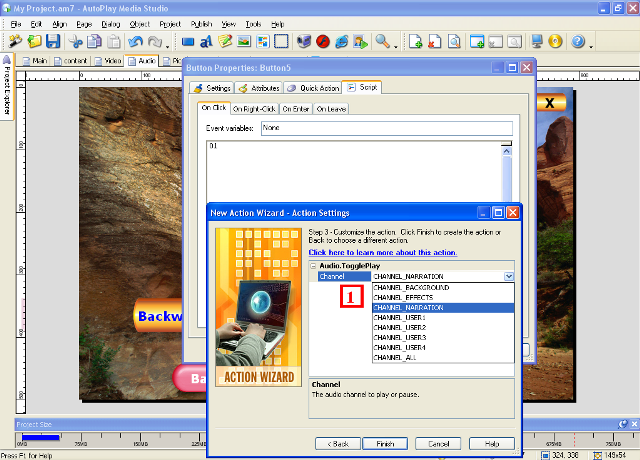Image resolution: width=640 pixels, height=460 pixels.
Task: Switch to the On Enter event tab
Action: pos(295,108)
